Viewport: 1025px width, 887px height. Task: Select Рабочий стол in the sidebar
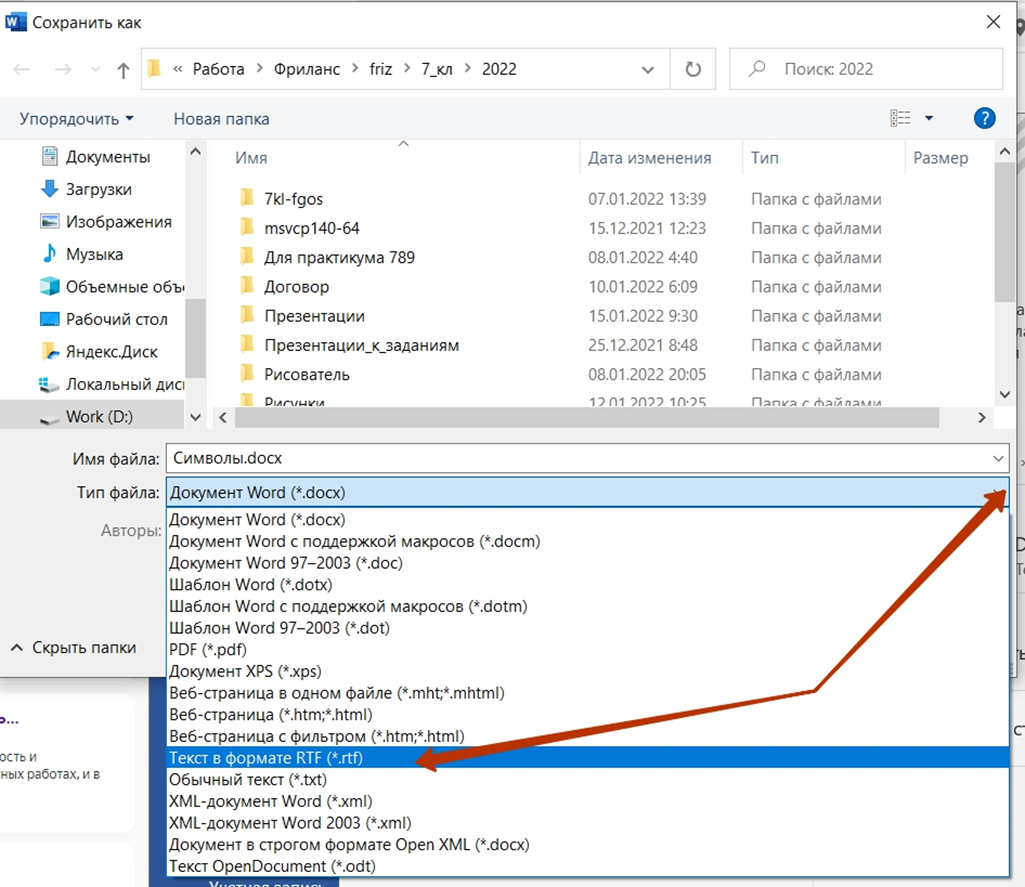(104, 319)
